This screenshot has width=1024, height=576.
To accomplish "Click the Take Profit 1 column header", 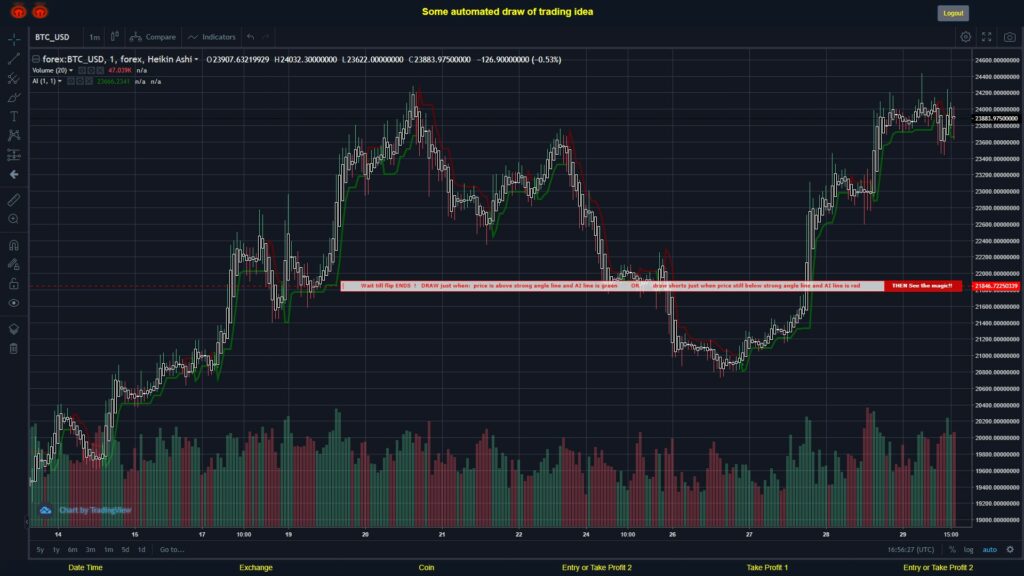I will tap(767, 568).
